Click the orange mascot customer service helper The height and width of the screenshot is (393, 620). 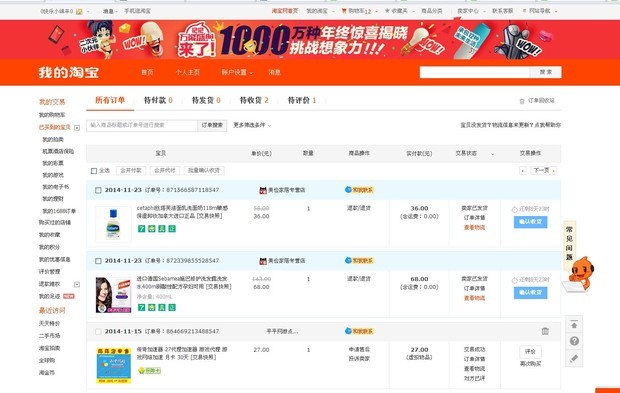tap(579, 275)
